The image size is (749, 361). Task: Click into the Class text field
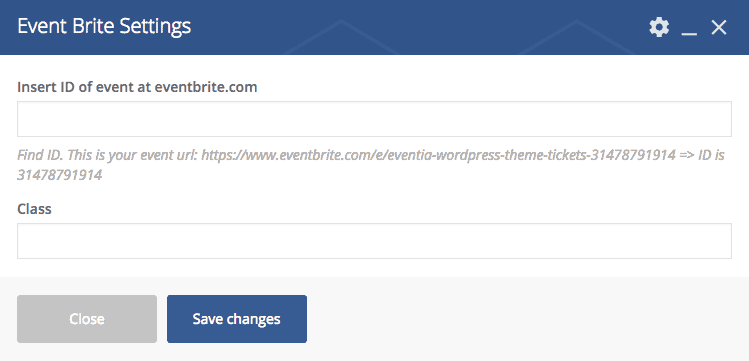pos(374,241)
